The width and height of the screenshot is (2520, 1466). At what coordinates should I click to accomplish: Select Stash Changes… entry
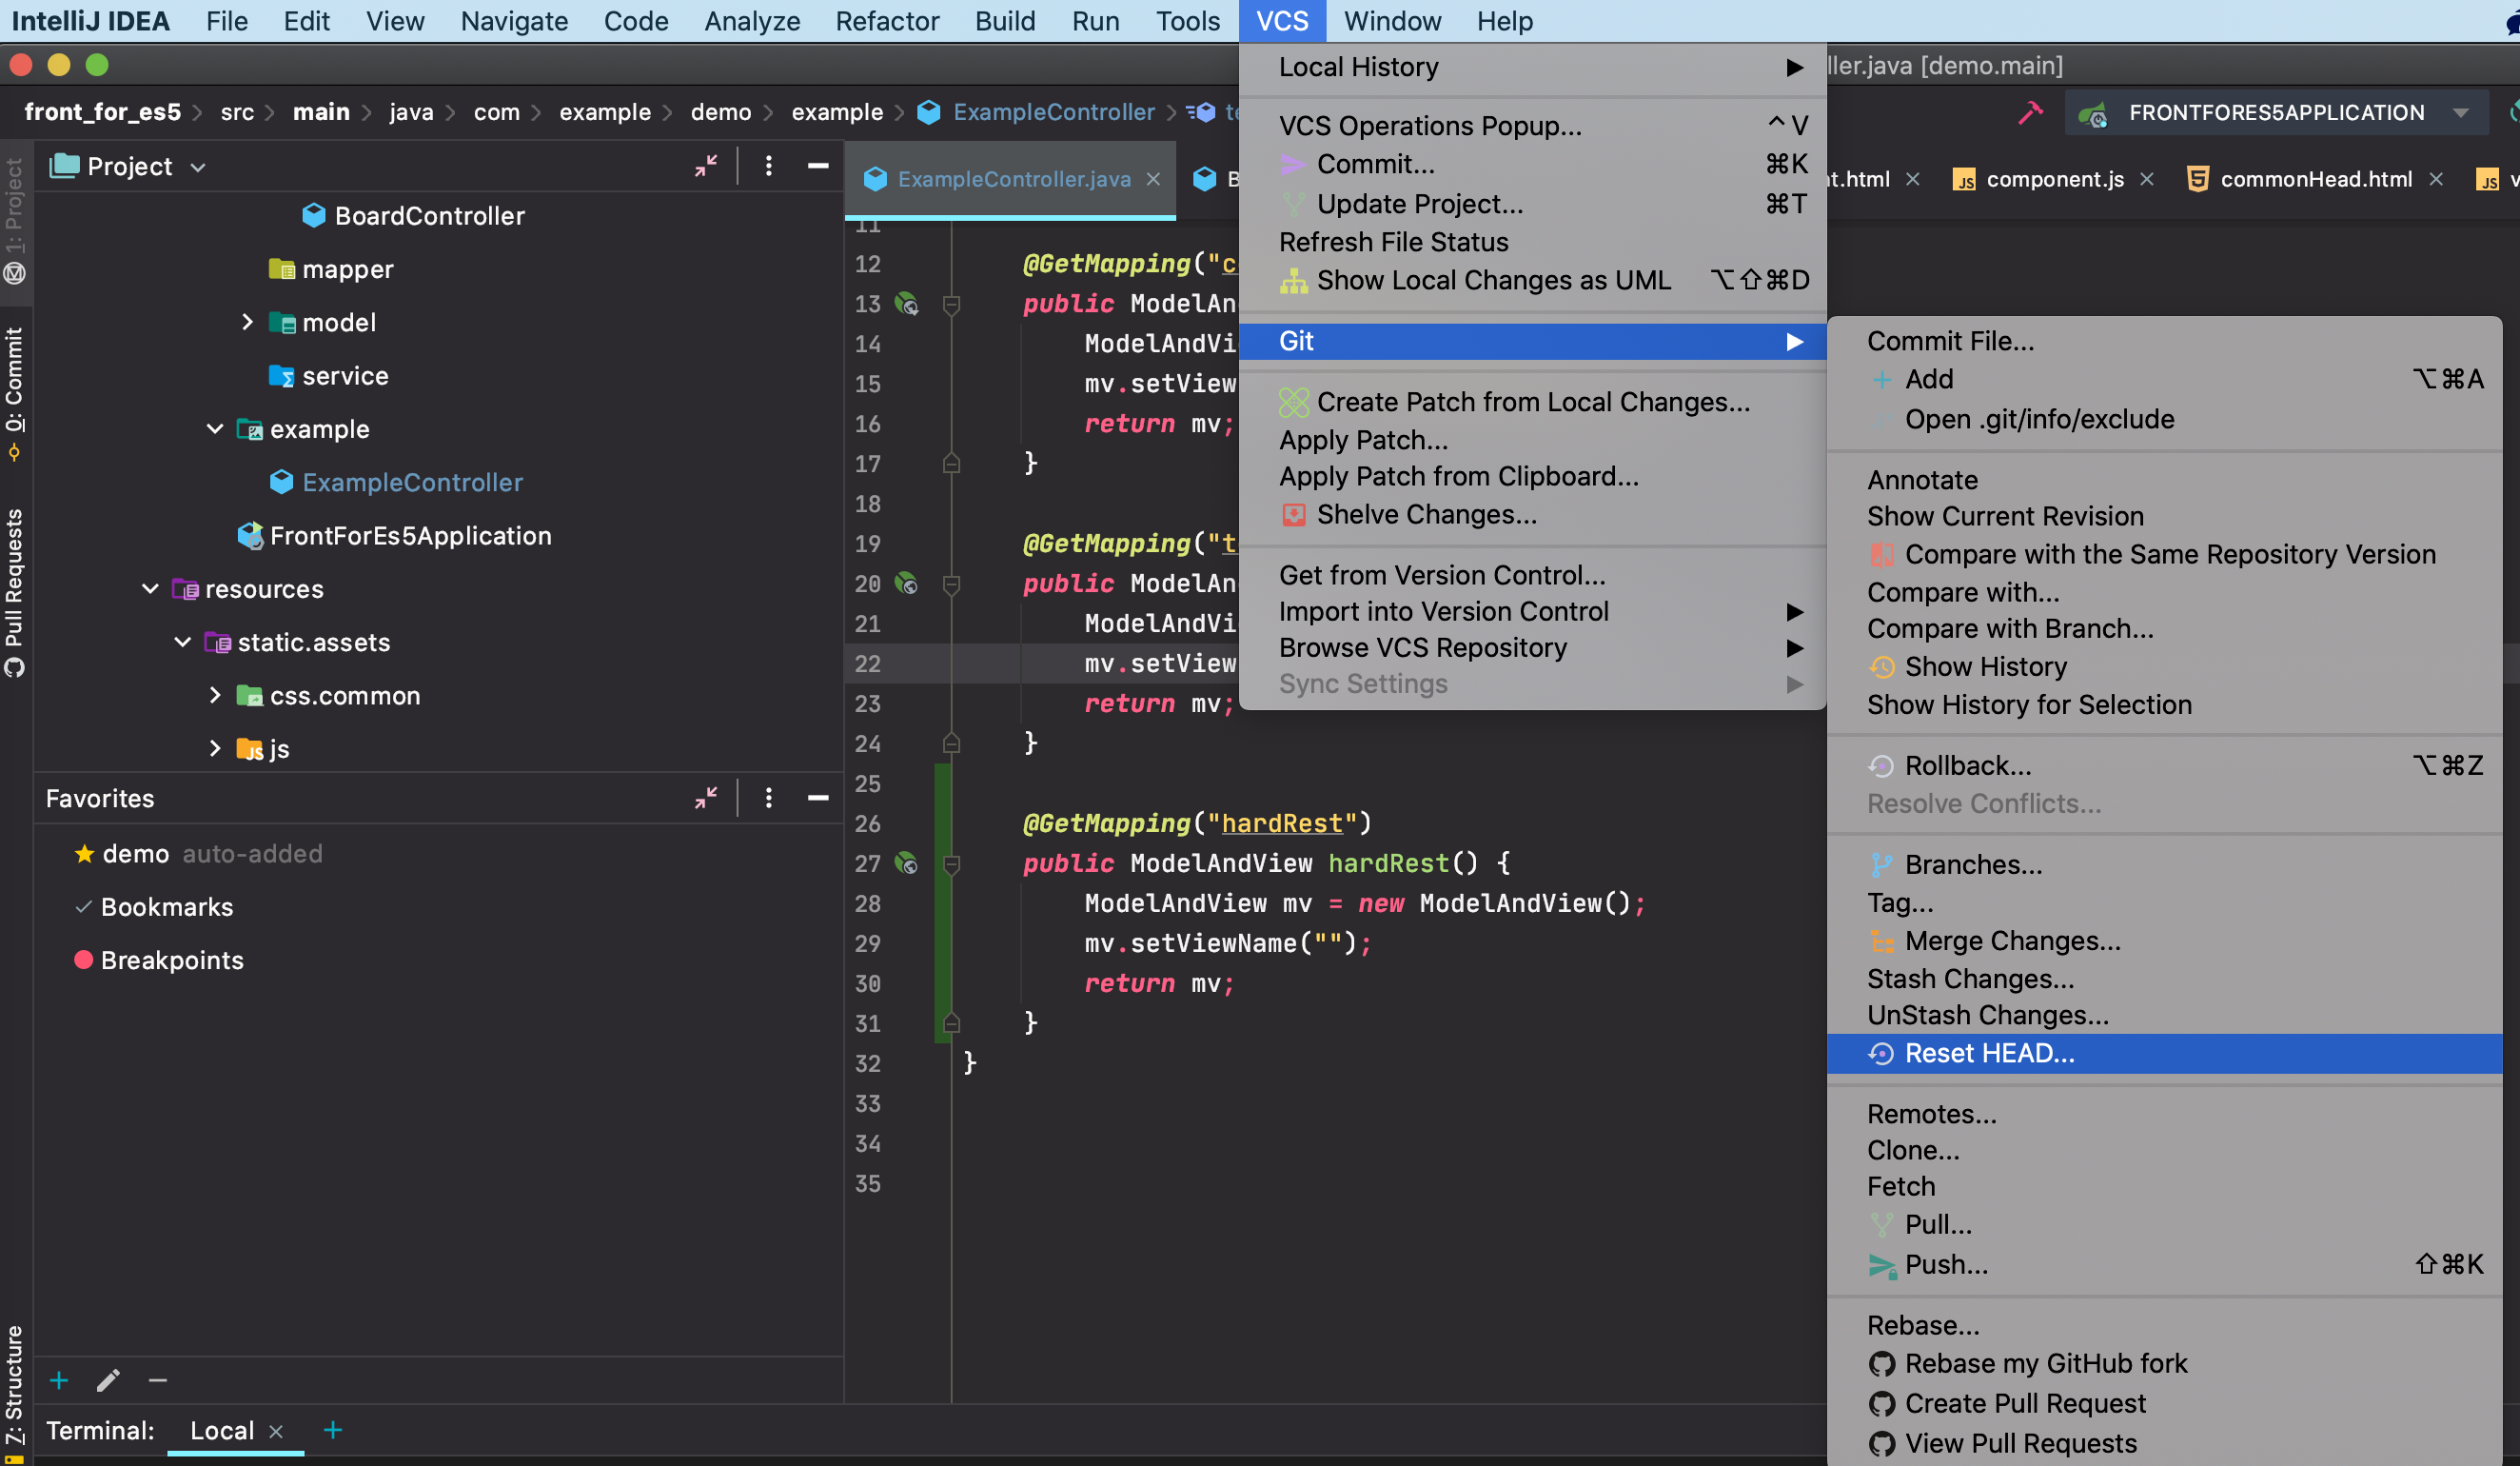(2164, 978)
